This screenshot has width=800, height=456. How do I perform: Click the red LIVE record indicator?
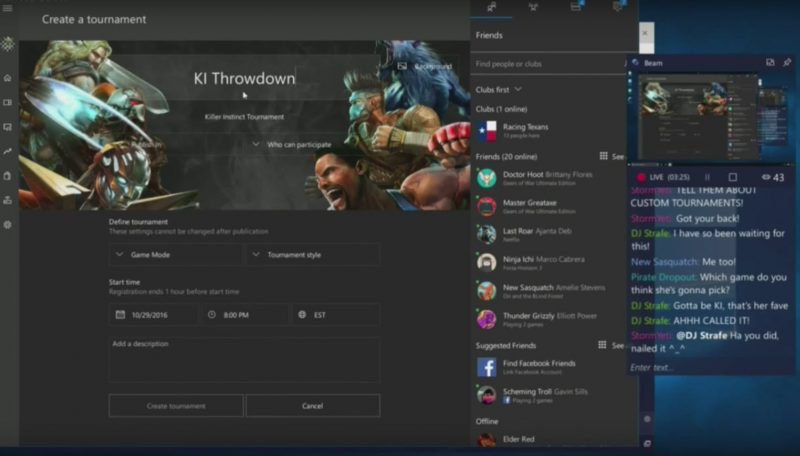pyautogui.click(x=641, y=178)
